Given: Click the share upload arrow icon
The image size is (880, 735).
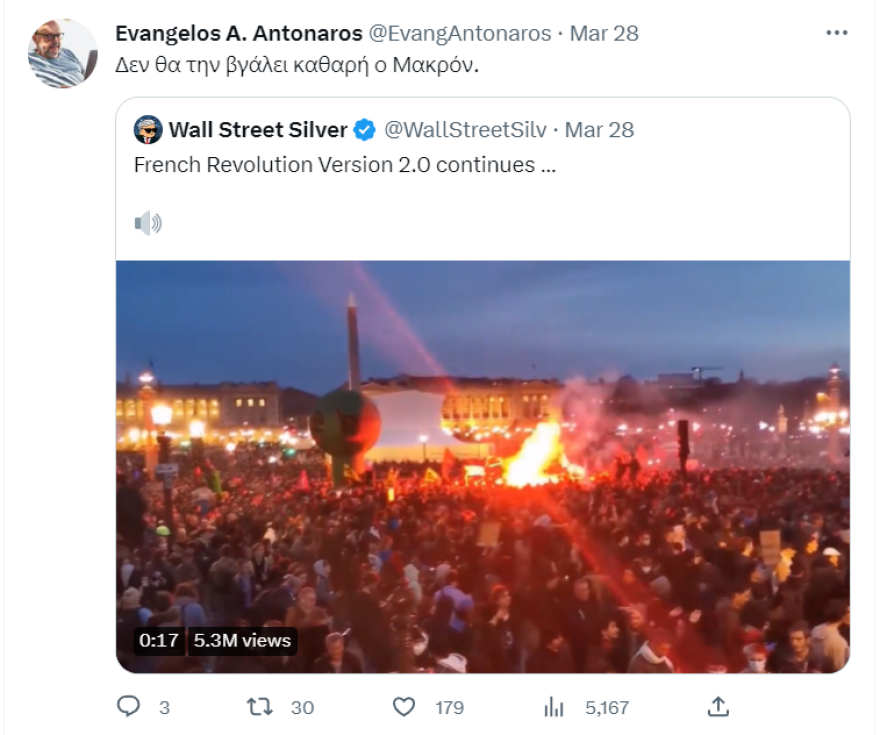Looking at the screenshot, I should [x=717, y=707].
